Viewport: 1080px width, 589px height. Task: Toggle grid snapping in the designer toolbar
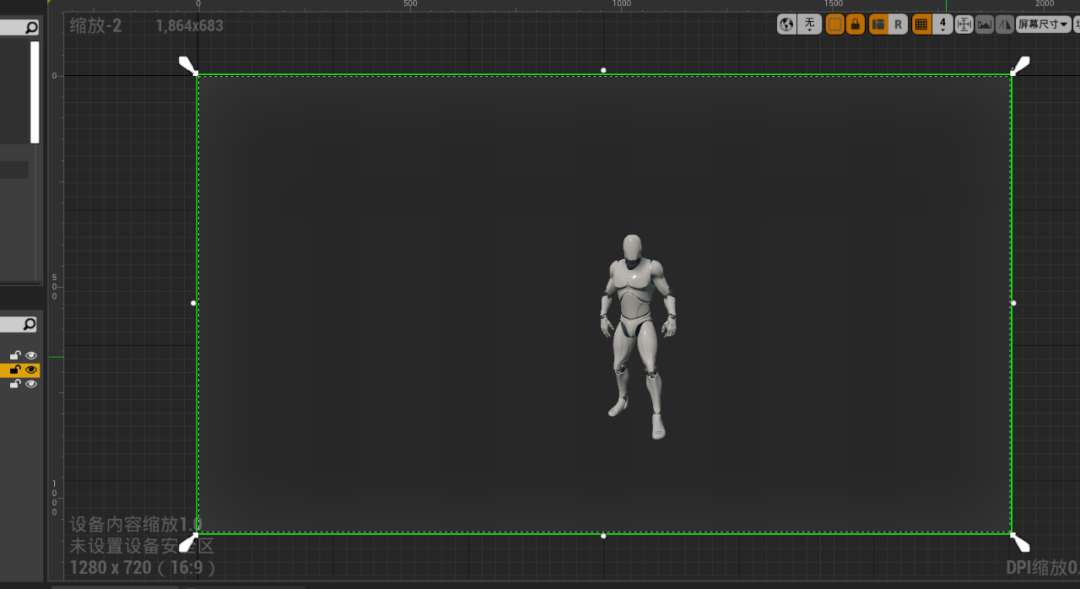pos(922,25)
